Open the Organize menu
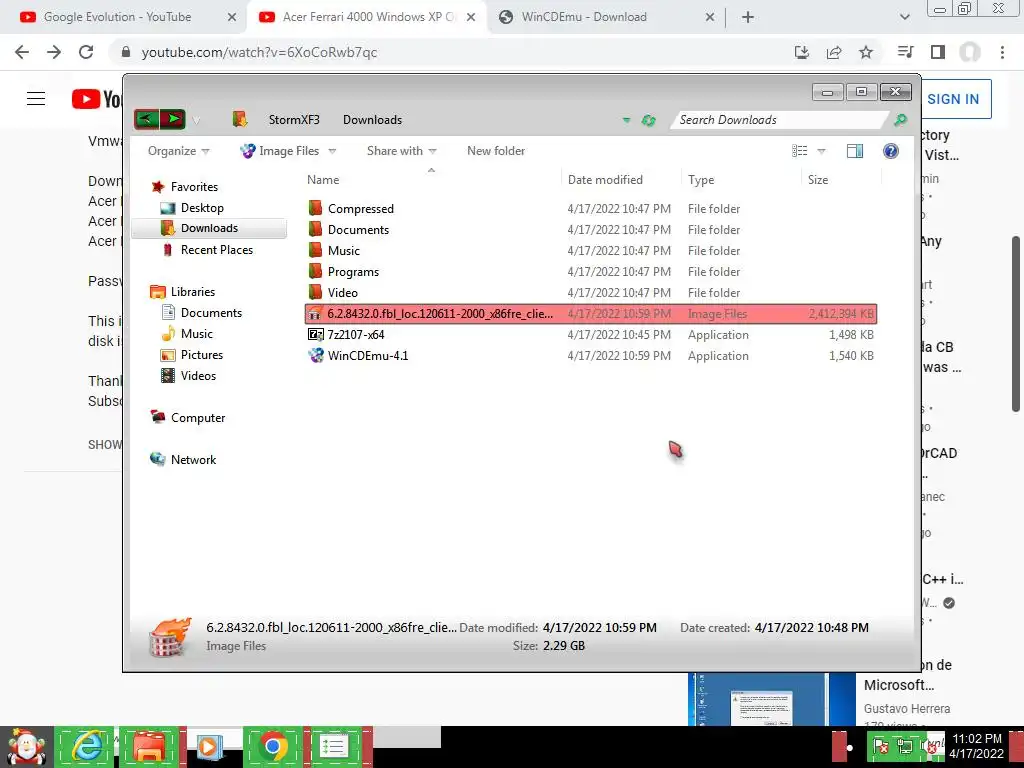The width and height of the screenshot is (1024, 768). (x=178, y=151)
